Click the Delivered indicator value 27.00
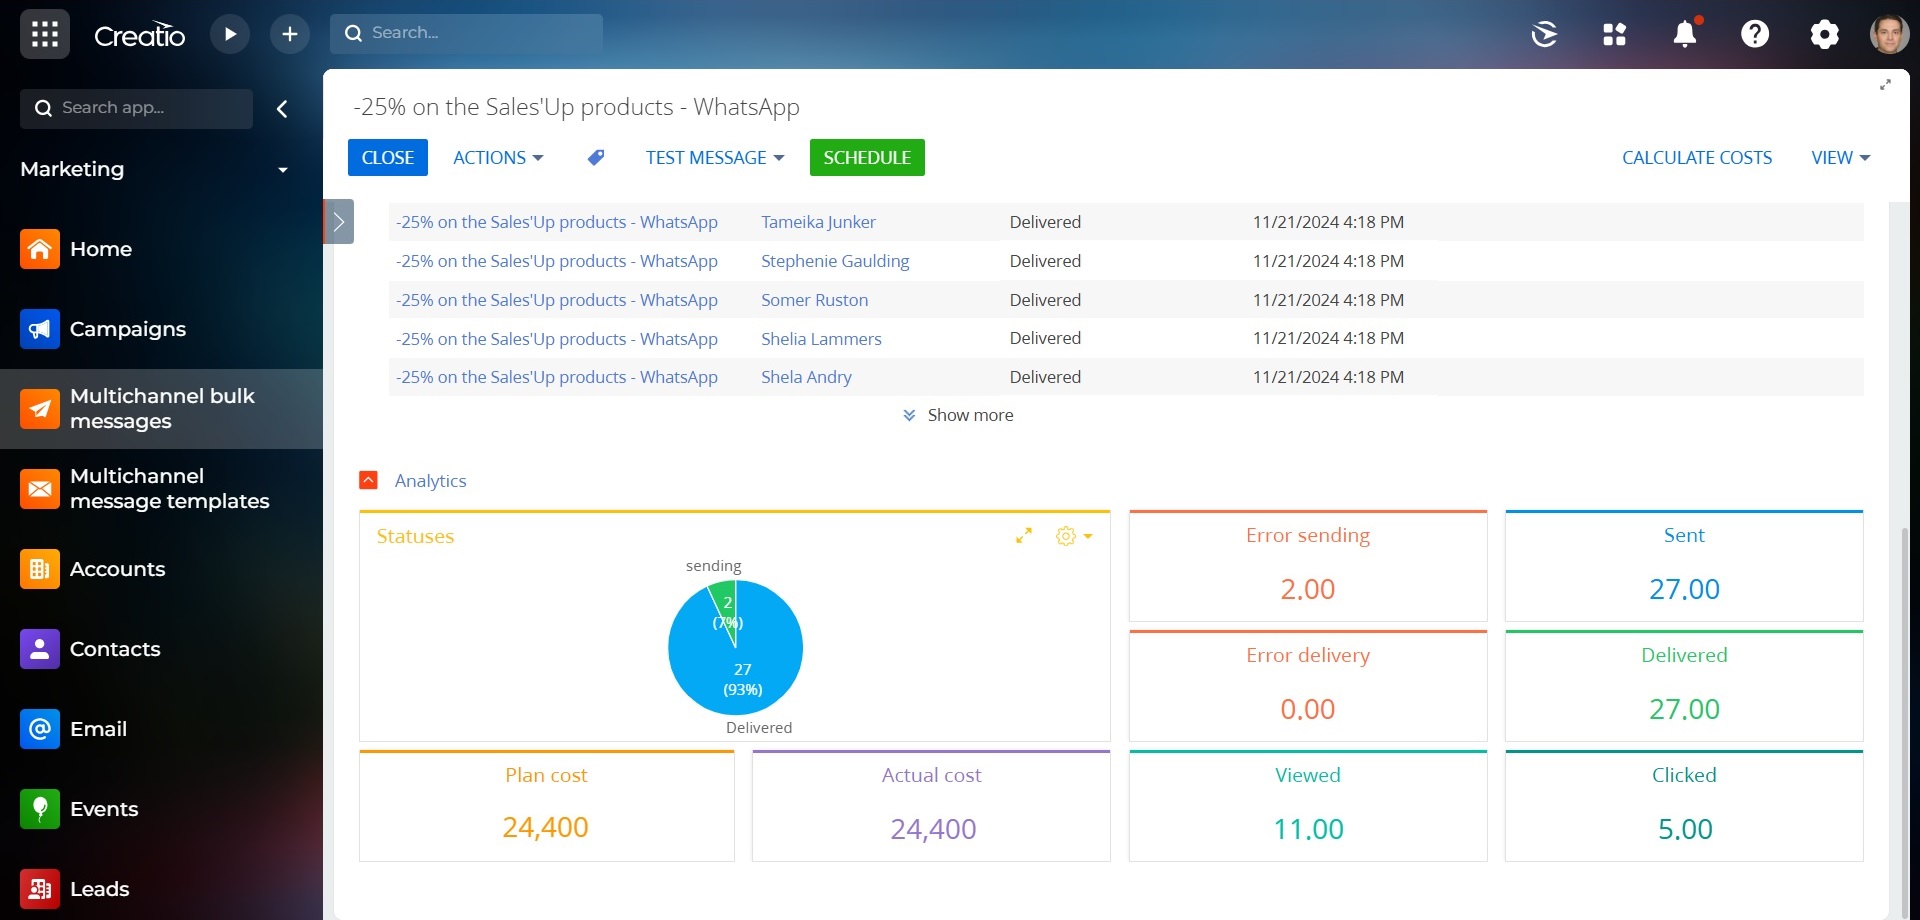This screenshot has width=1920, height=920. pyautogui.click(x=1684, y=709)
